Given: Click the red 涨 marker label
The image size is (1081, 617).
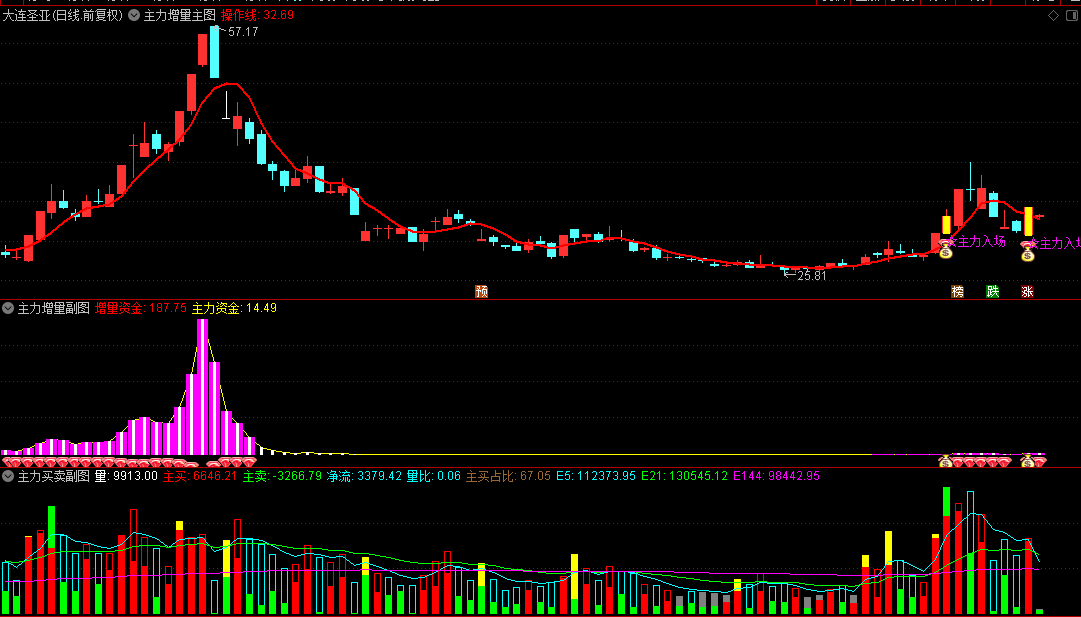Looking at the screenshot, I should (x=1028, y=292).
